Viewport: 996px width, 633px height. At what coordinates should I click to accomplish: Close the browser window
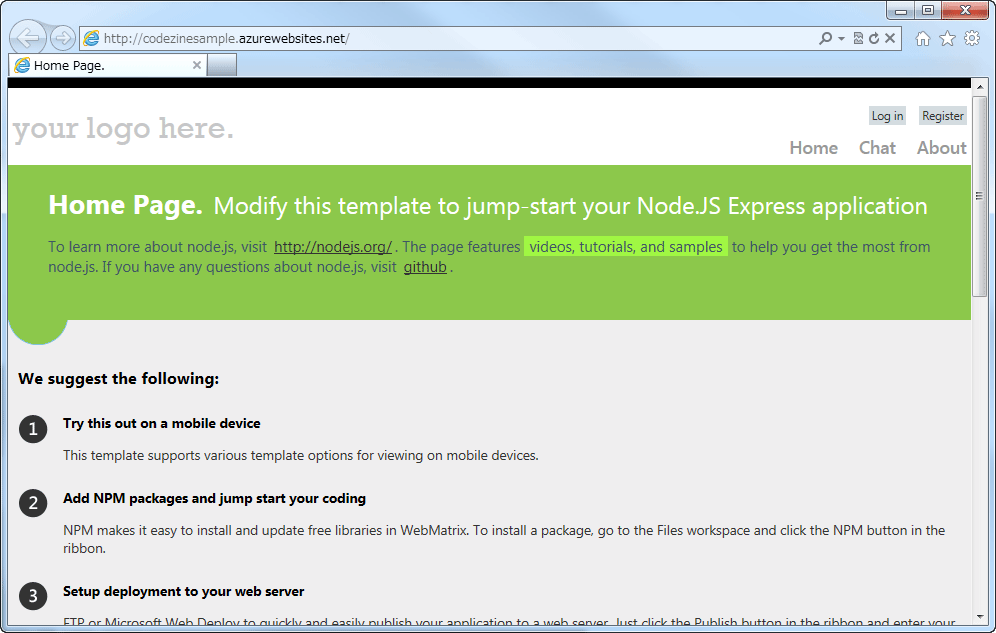(x=965, y=10)
